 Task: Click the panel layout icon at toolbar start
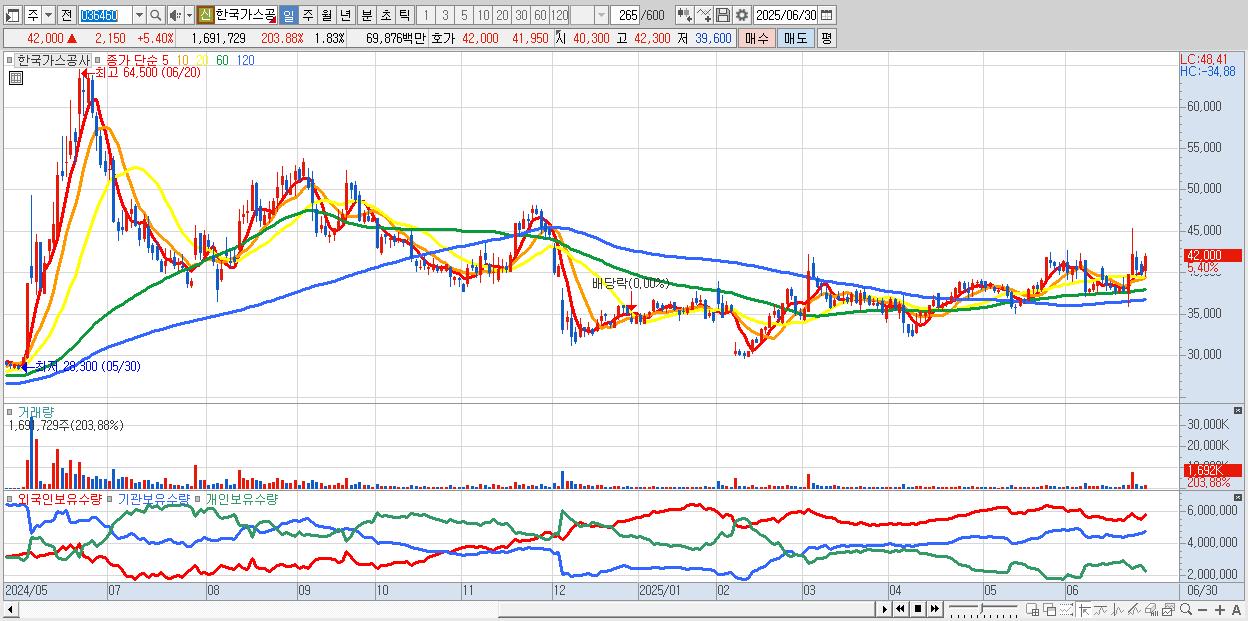click(11, 15)
